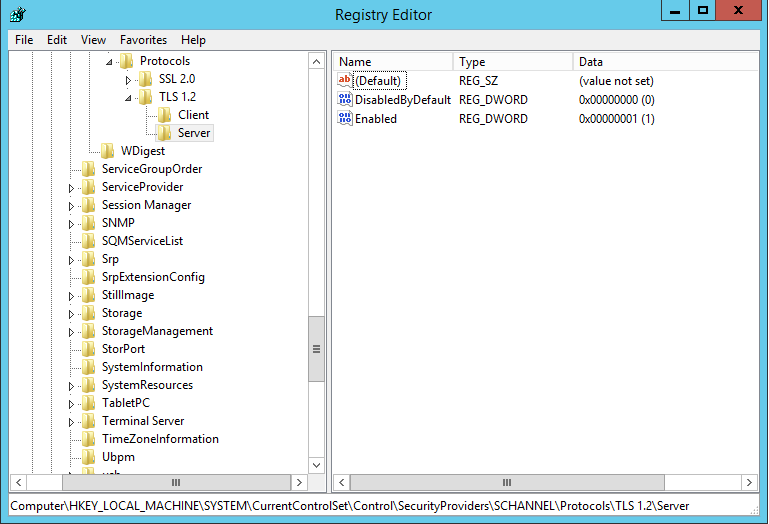This screenshot has width=769, height=524.
Task: Click the DWORD icon next to DisabledByDefault
Action: click(345, 100)
